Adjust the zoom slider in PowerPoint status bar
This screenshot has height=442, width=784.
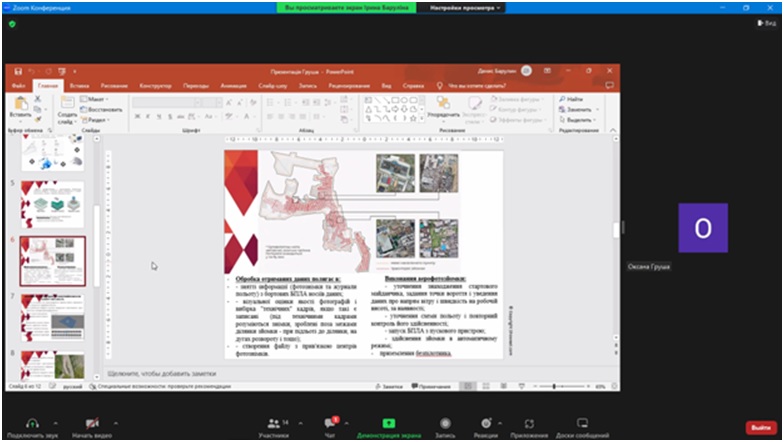tap(554, 386)
